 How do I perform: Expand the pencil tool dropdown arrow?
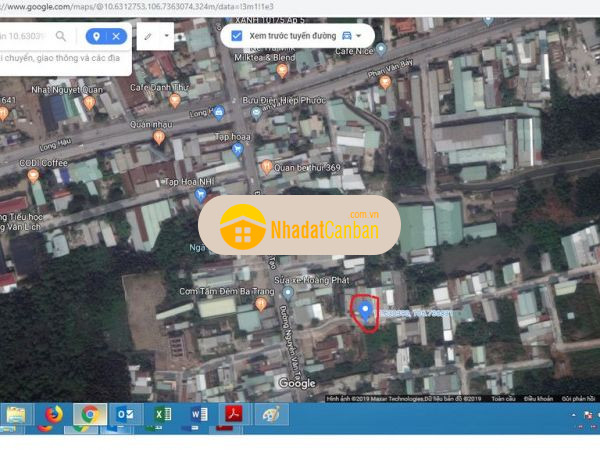coord(166,37)
